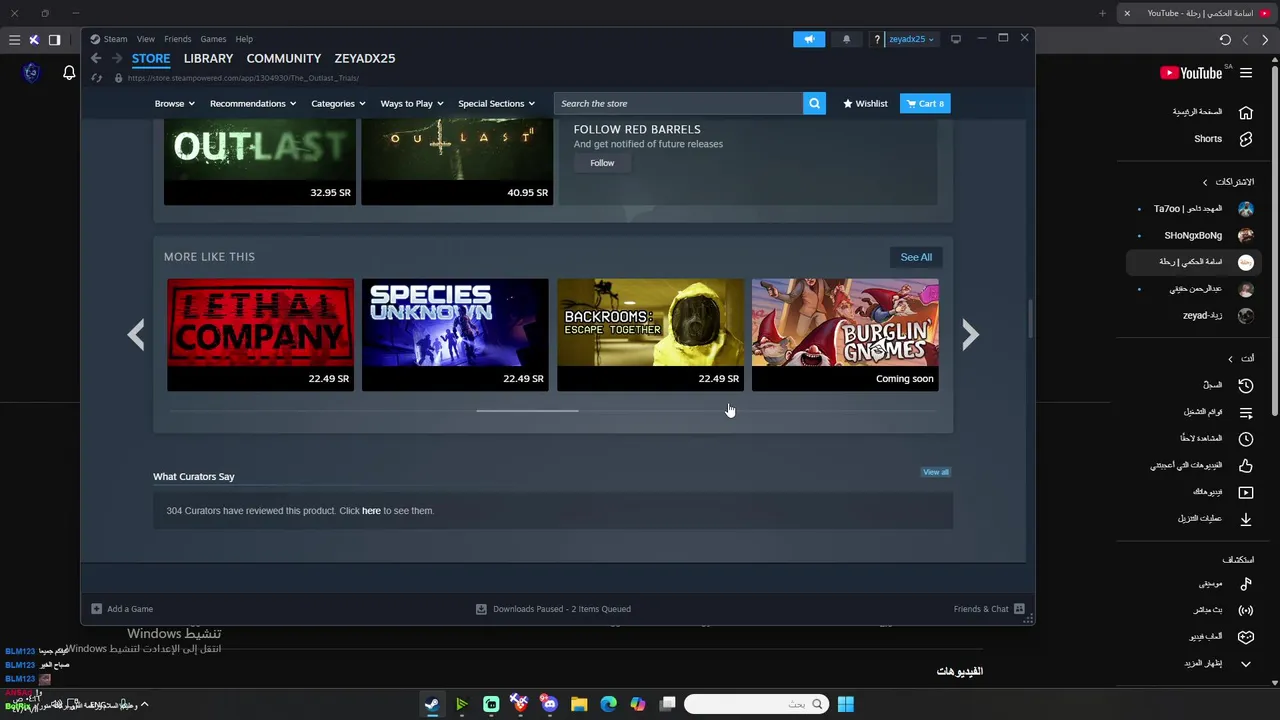Click the Search the store field
Image resolution: width=1280 pixels, height=720 pixels.
pyautogui.click(x=679, y=103)
